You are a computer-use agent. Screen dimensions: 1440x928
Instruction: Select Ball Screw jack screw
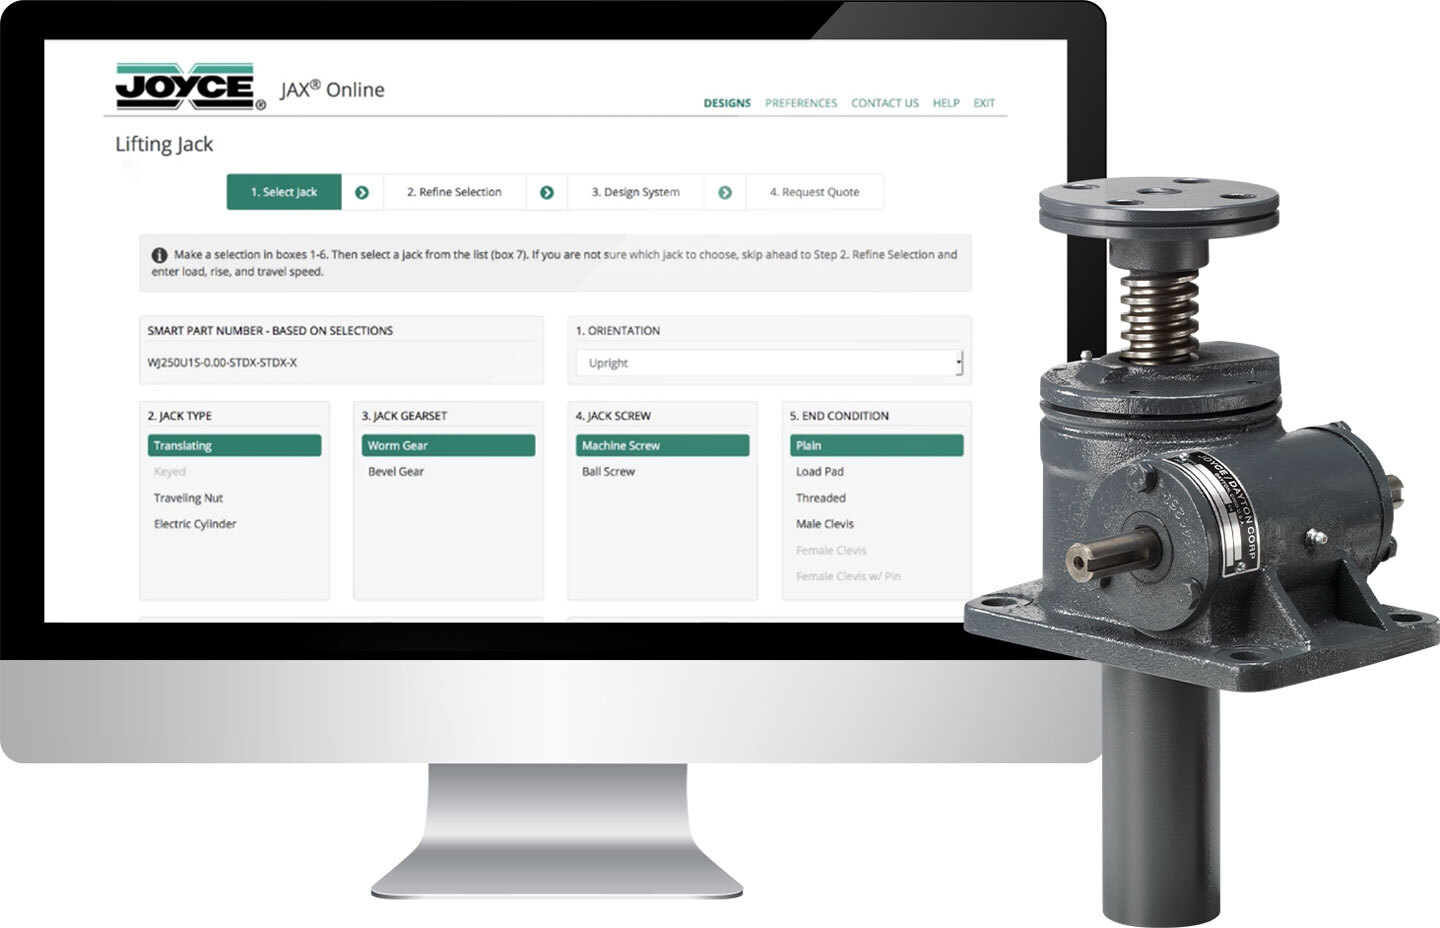(608, 471)
